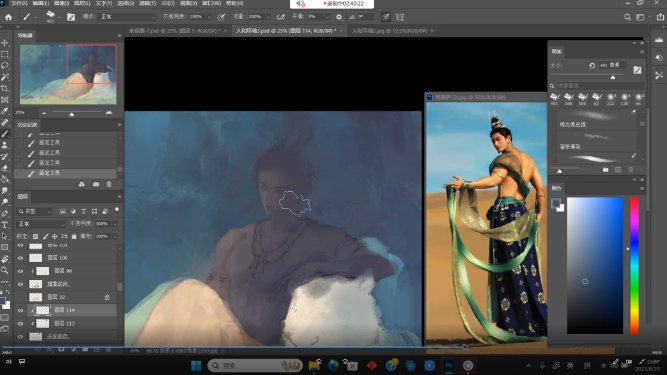Create new brush group folder icon
The image size is (667, 375).
(x=605, y=170)
